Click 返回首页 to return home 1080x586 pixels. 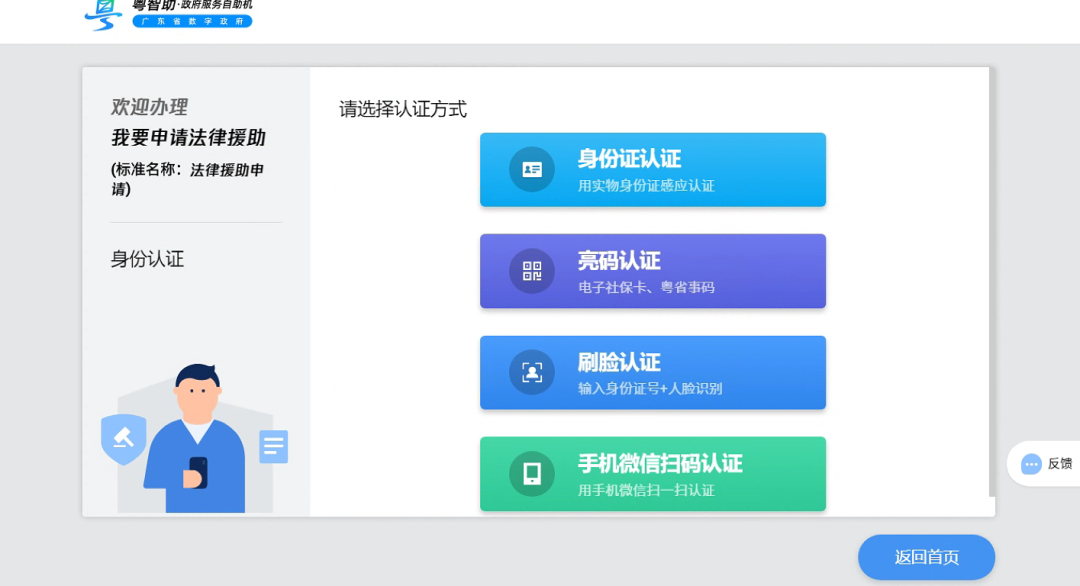926,557
